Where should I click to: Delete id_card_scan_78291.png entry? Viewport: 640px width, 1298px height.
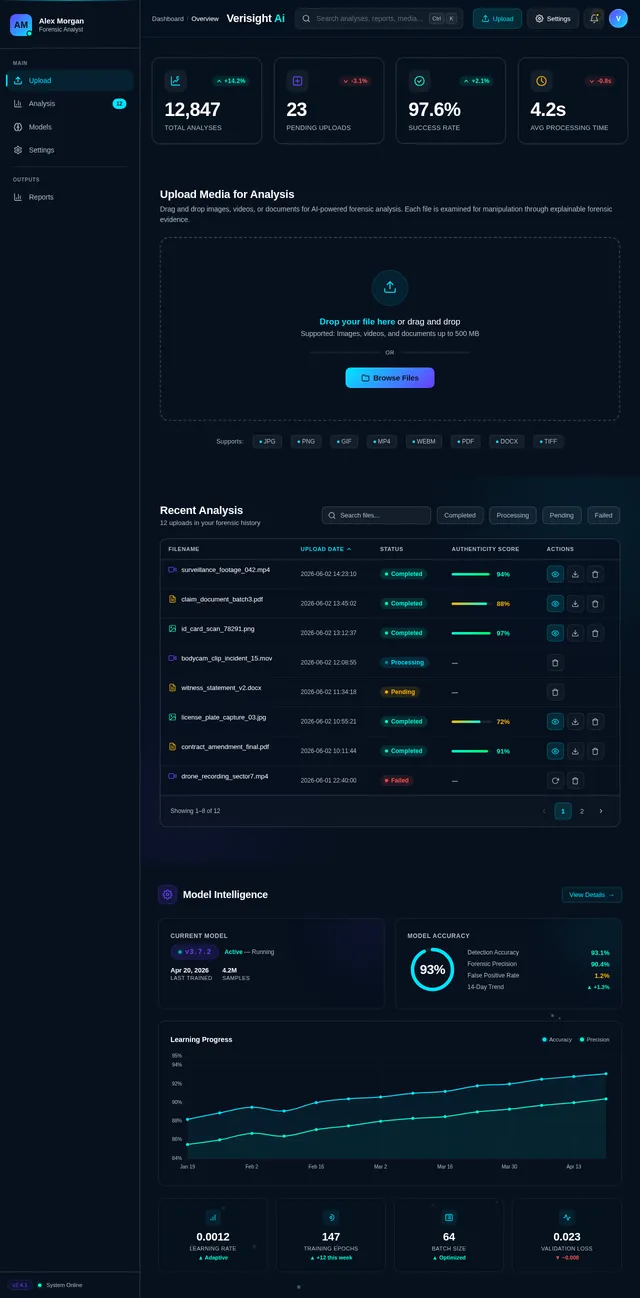click(x=595, y=633)
